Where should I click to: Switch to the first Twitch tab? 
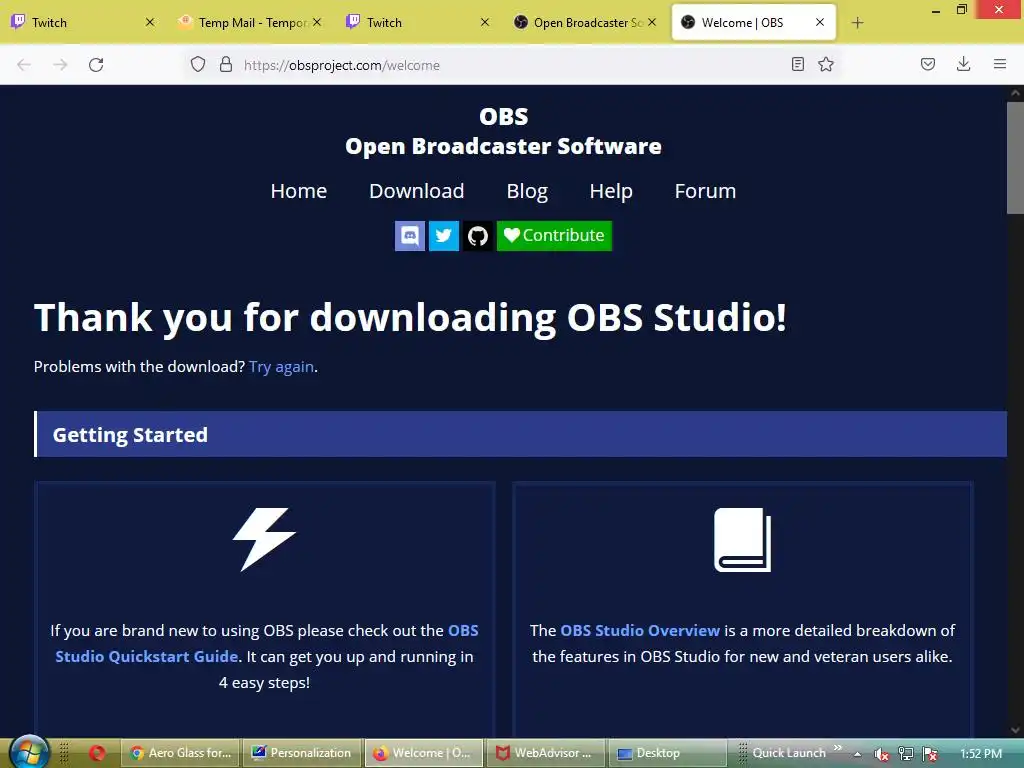click(82, 22)
